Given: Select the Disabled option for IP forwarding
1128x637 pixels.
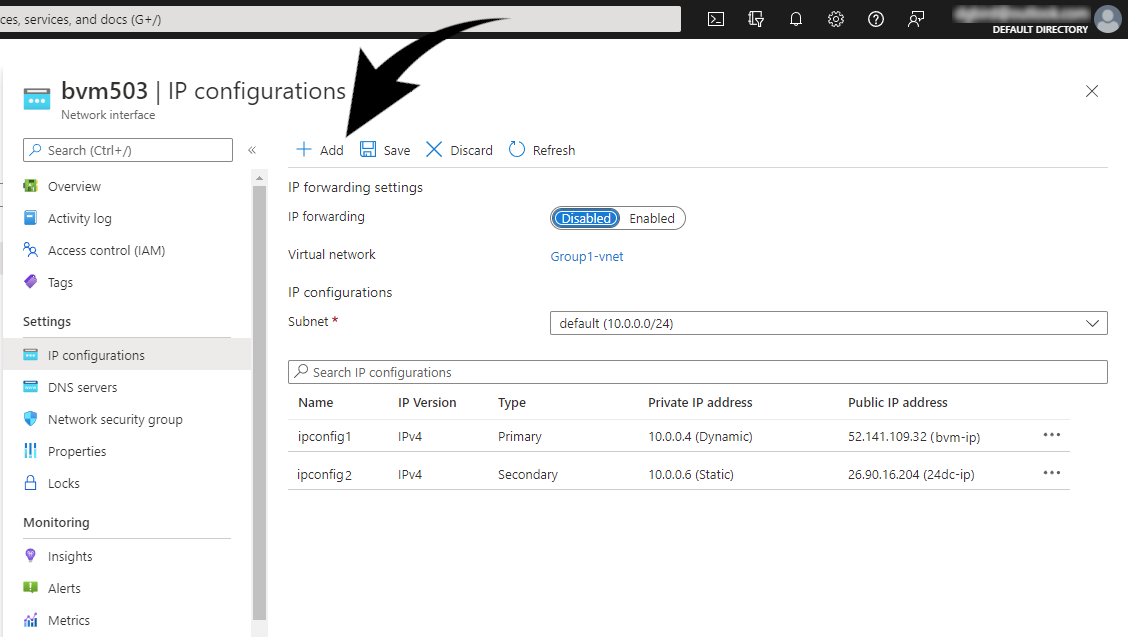Looking at the screenshot, I should coord(585,218).
